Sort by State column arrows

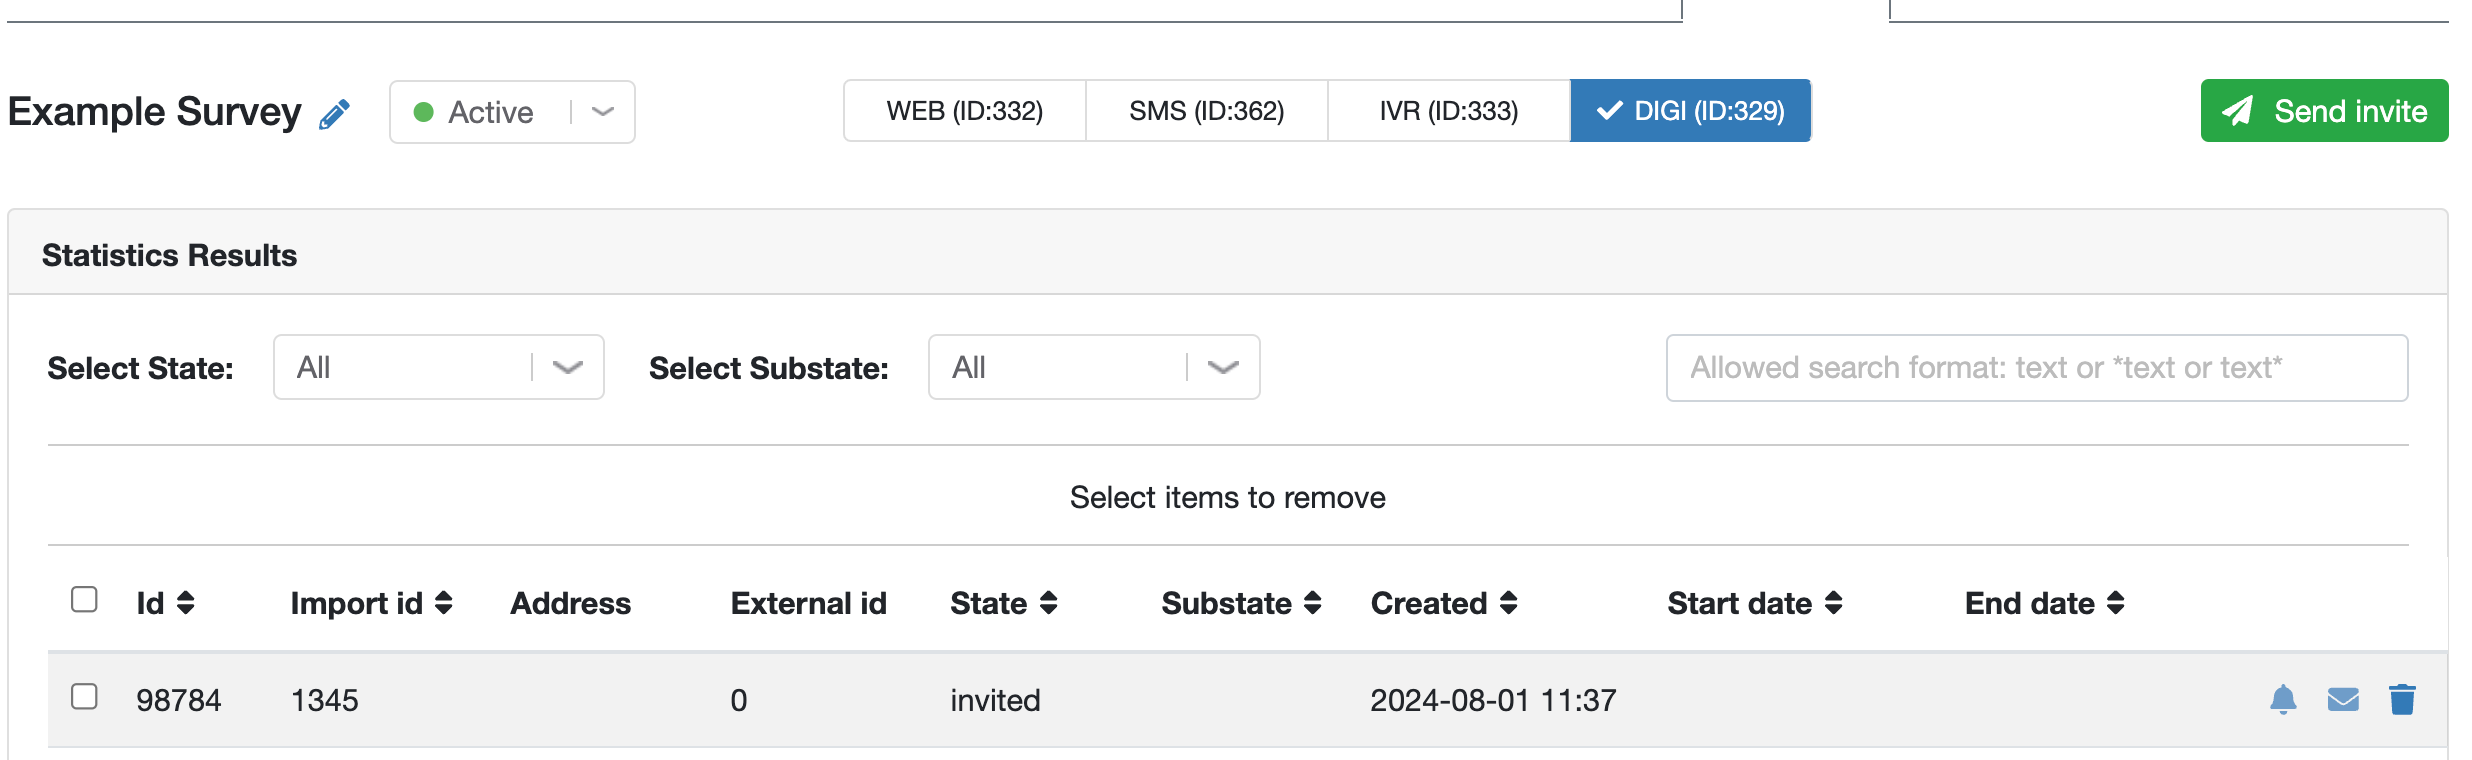point(1048,603)
